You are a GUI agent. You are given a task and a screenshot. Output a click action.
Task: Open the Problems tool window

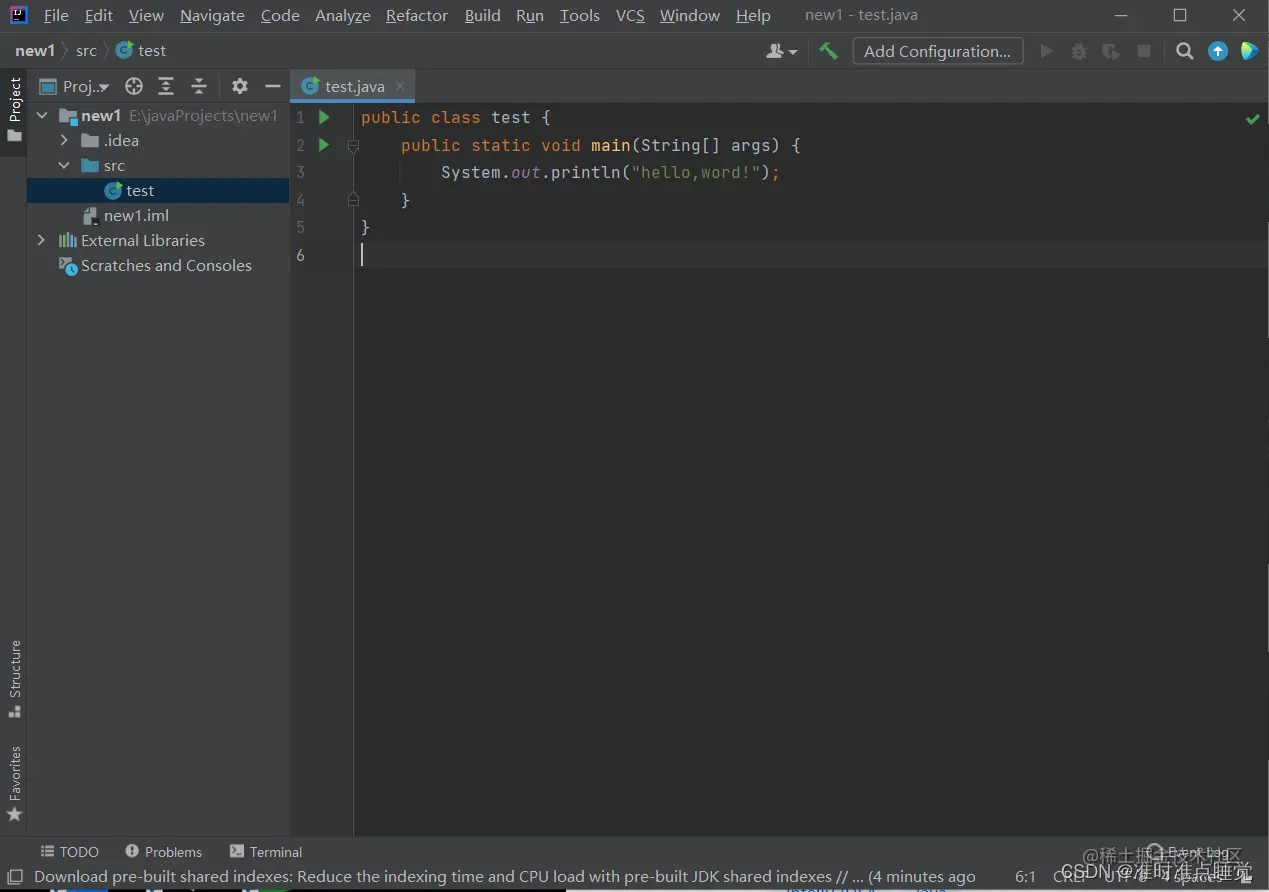[163, 852]
